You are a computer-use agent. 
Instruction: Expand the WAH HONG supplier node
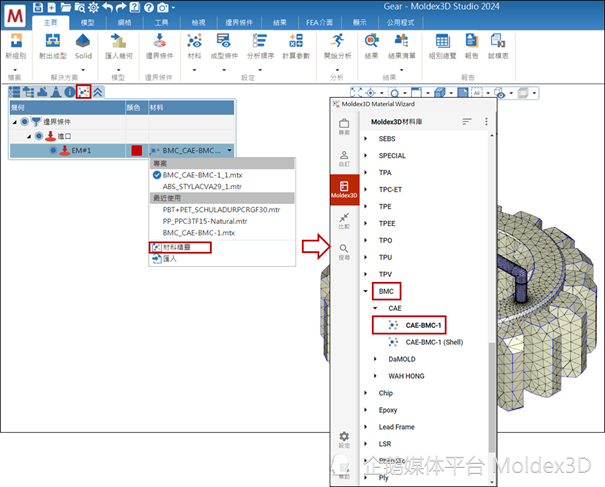click(x=375, y=376)
